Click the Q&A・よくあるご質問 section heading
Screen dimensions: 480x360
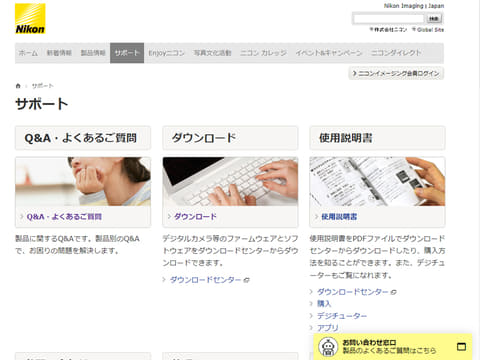(81, 138)
